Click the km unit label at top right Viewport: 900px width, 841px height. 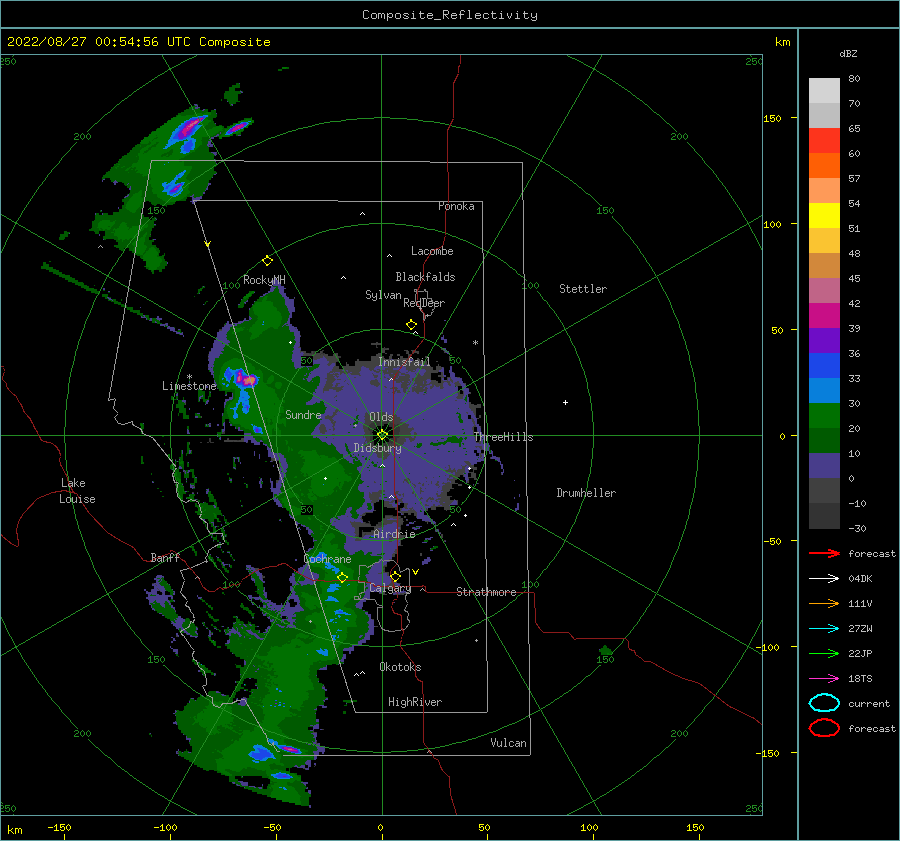click(x=782, y=42)
